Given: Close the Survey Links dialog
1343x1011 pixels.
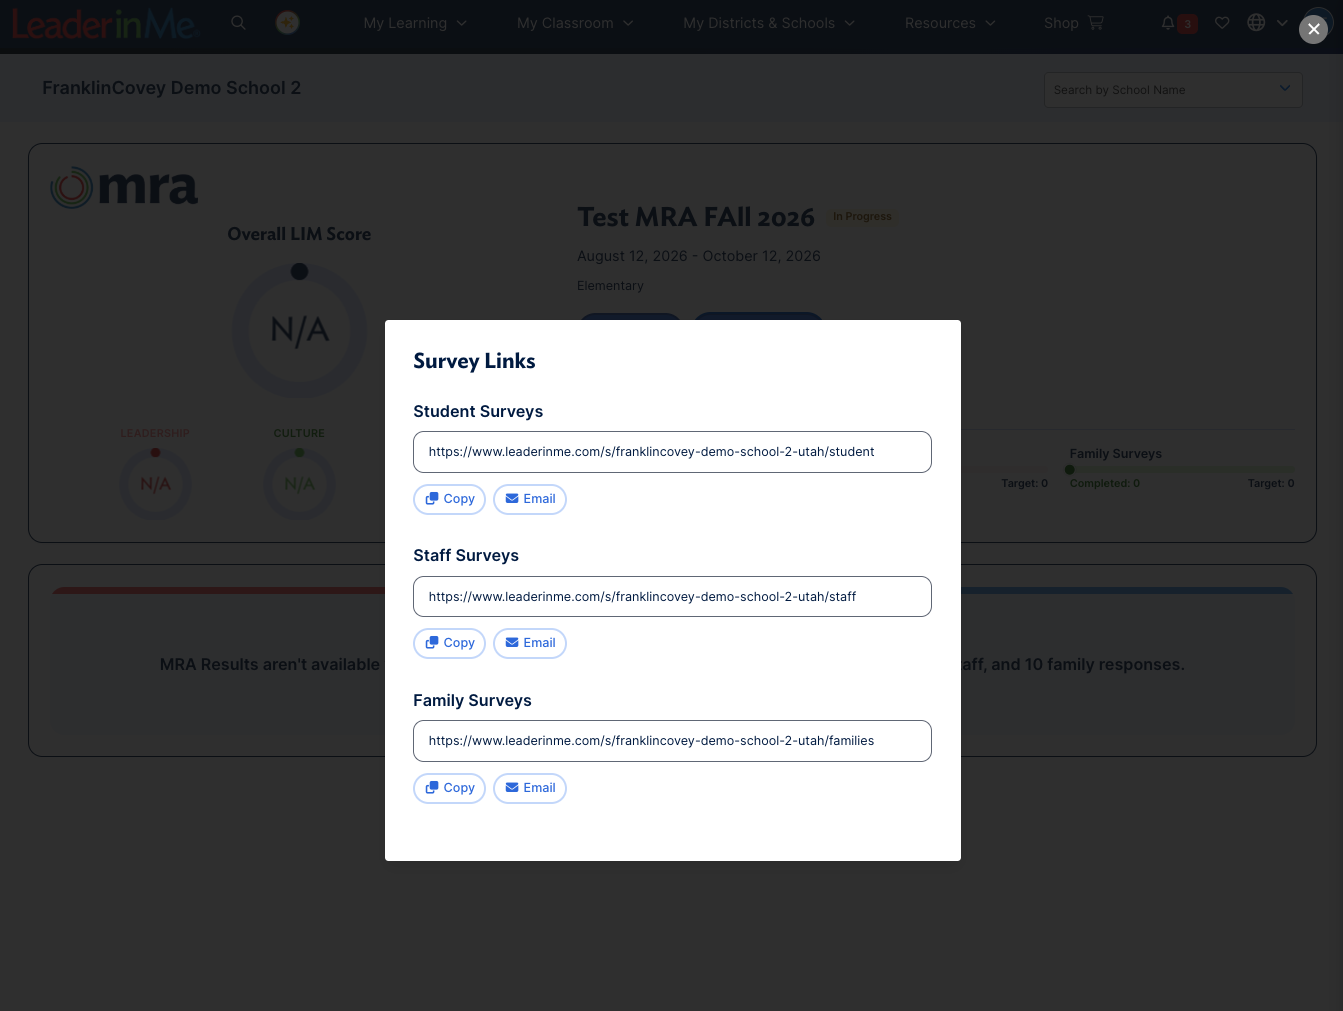Looking at the screenshot, I should [1314, 29].
